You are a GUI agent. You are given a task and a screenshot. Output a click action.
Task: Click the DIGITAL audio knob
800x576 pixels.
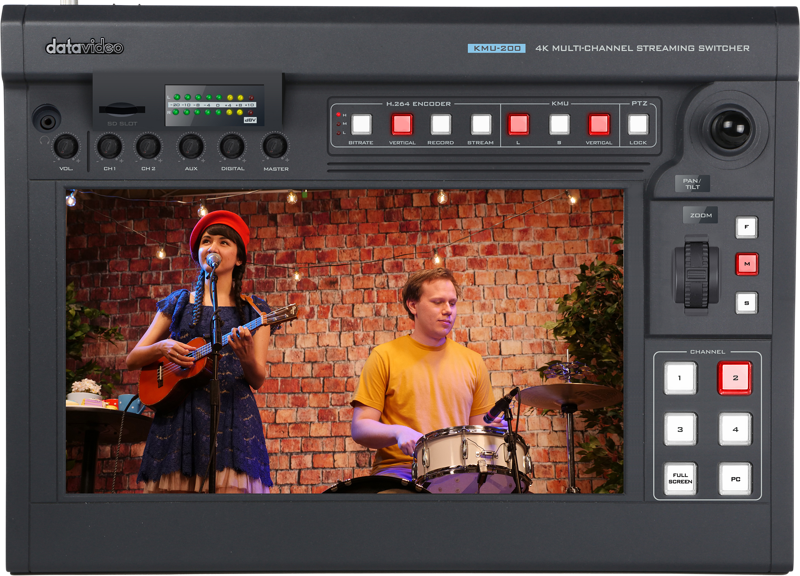[x=232, y=147]
